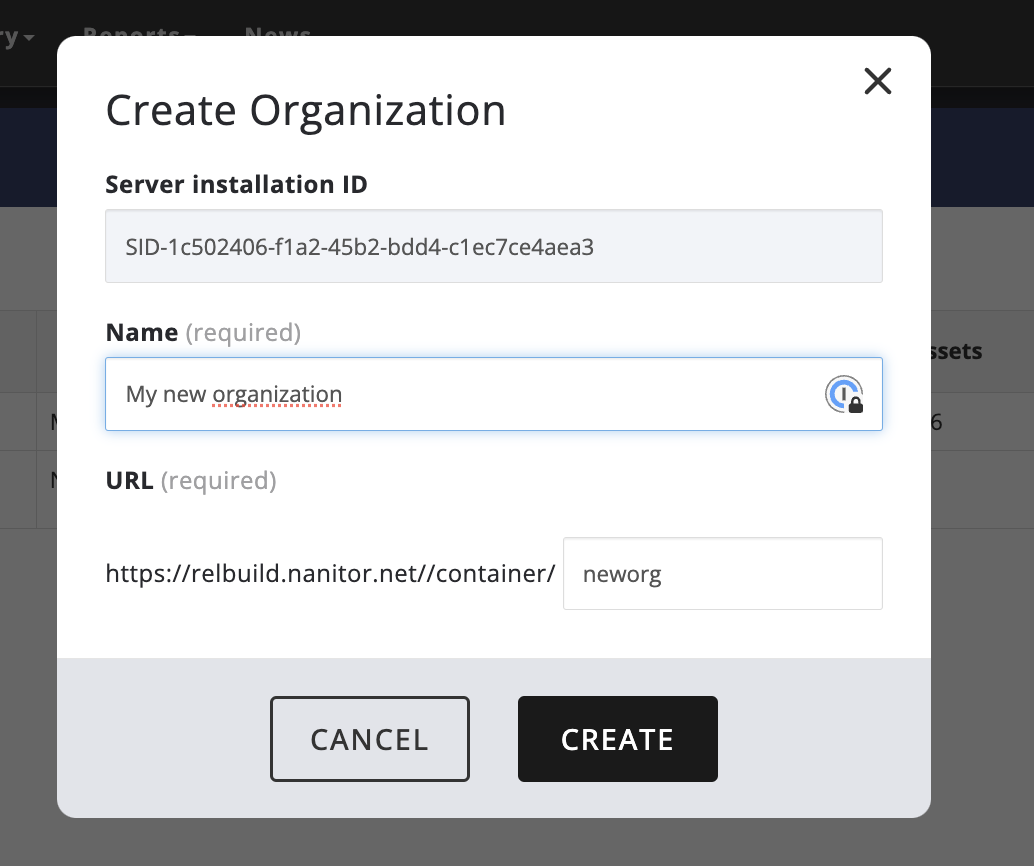Image resolution: width=1034 pixels, height=866 pixels.
Task: Click the (required) hint beside URL label
Action: 218,480
